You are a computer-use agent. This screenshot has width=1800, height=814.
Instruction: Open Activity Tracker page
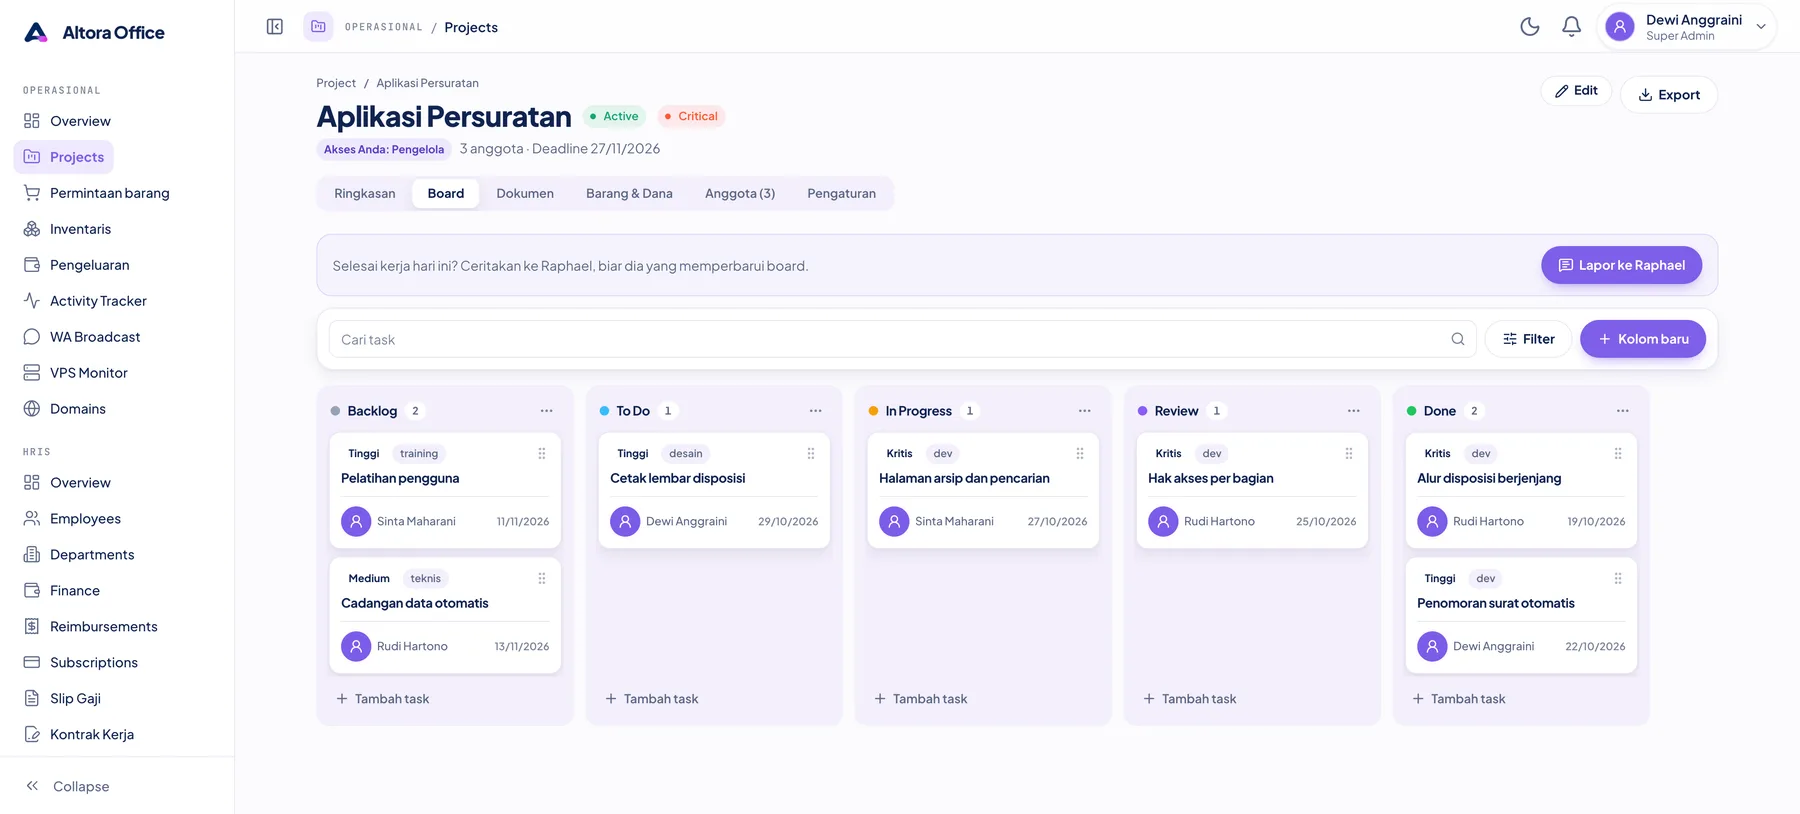coord(98,301)
